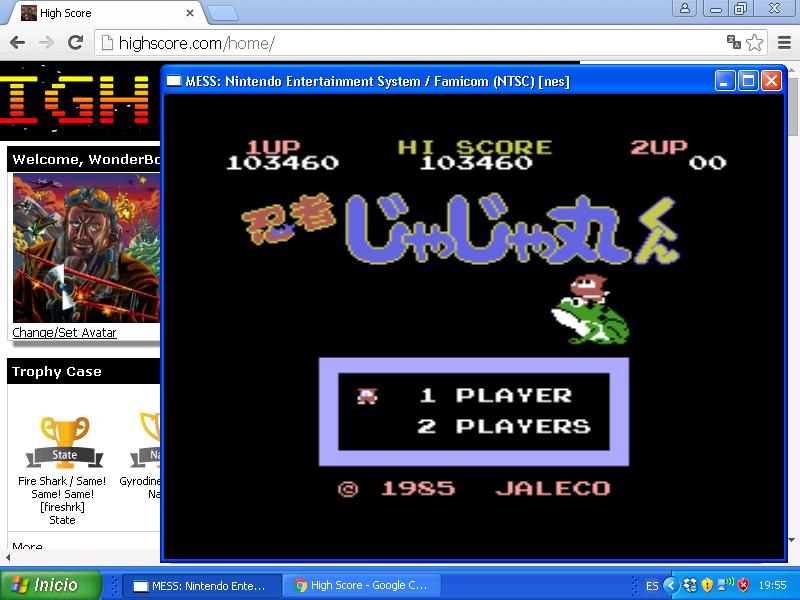Open the Chrome hamburger menu
800x600 pixels.
pyautogui.click(x=783, y=42)
